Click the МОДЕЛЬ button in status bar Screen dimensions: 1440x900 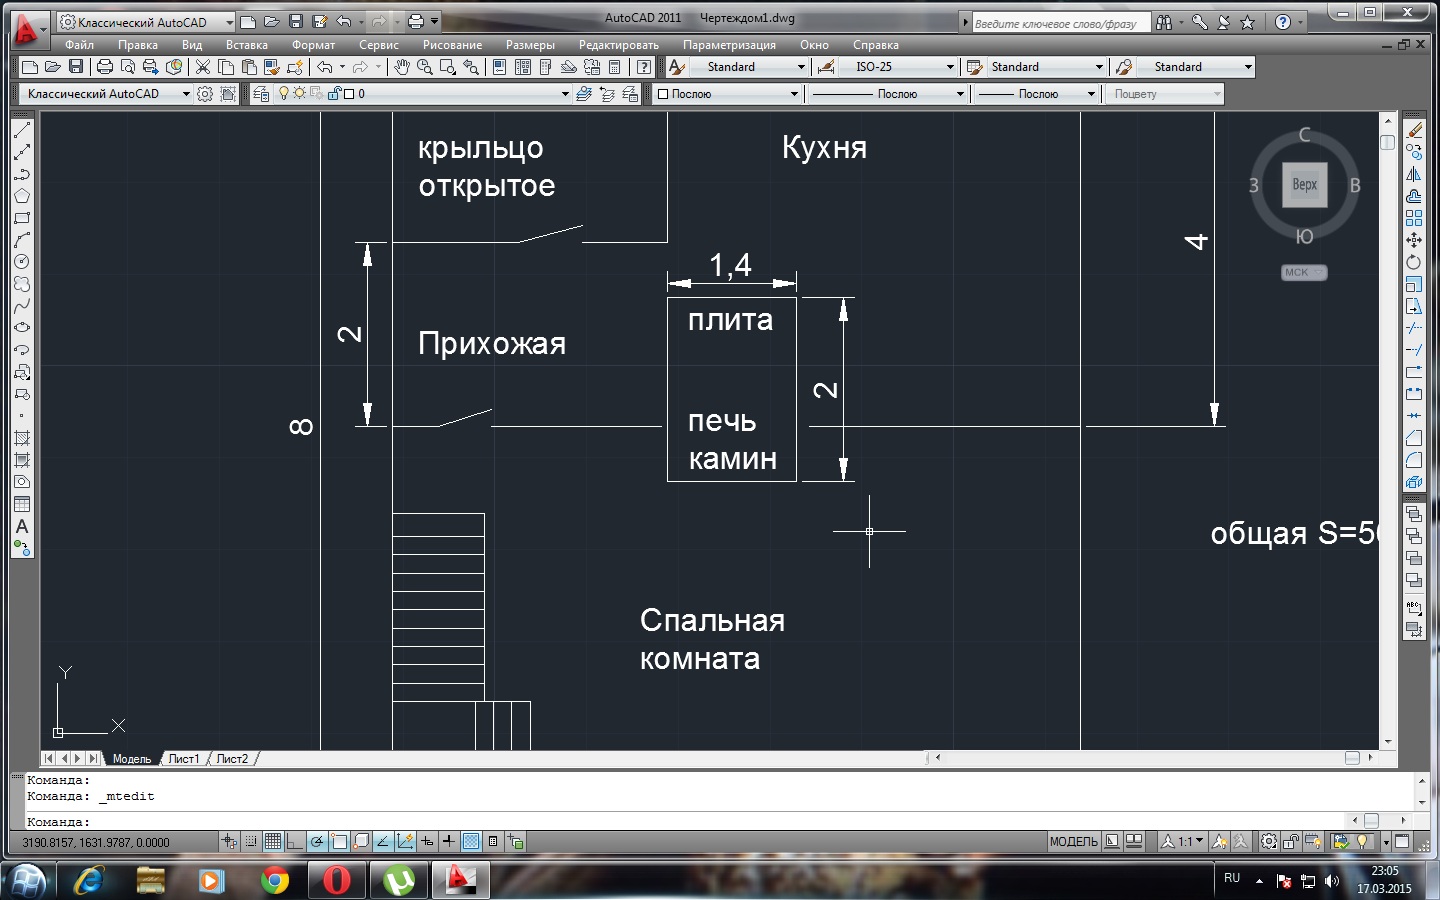pos(1073,842)
